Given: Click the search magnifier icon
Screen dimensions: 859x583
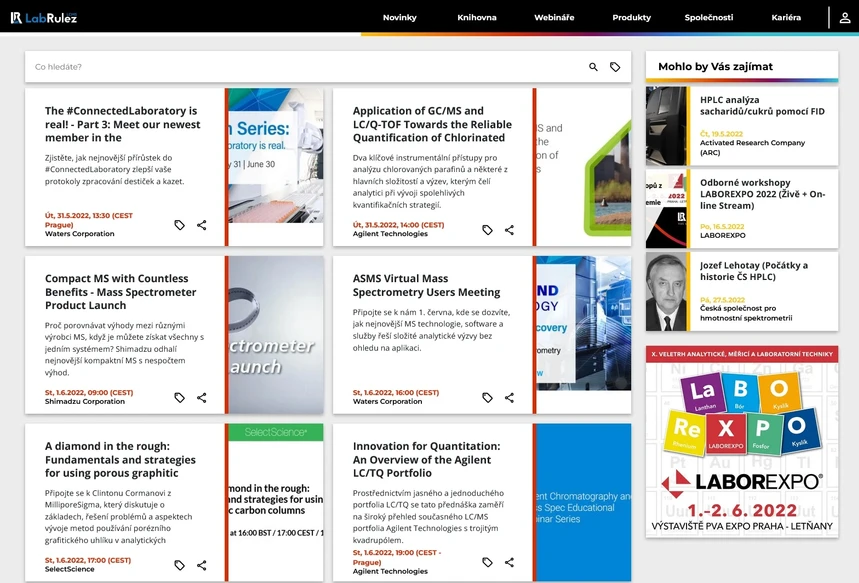Looking at the screenshot, I should (593, 67).
